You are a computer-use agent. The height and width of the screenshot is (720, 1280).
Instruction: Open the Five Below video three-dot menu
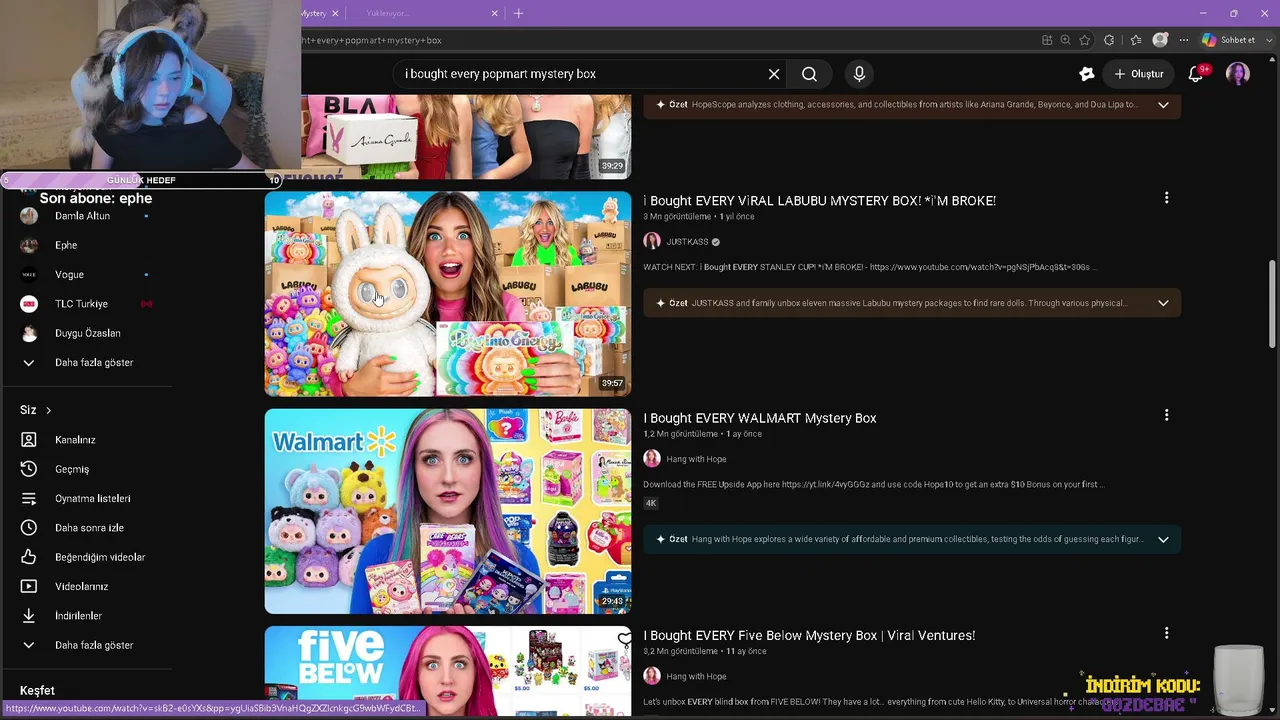tap(1166, 633)
